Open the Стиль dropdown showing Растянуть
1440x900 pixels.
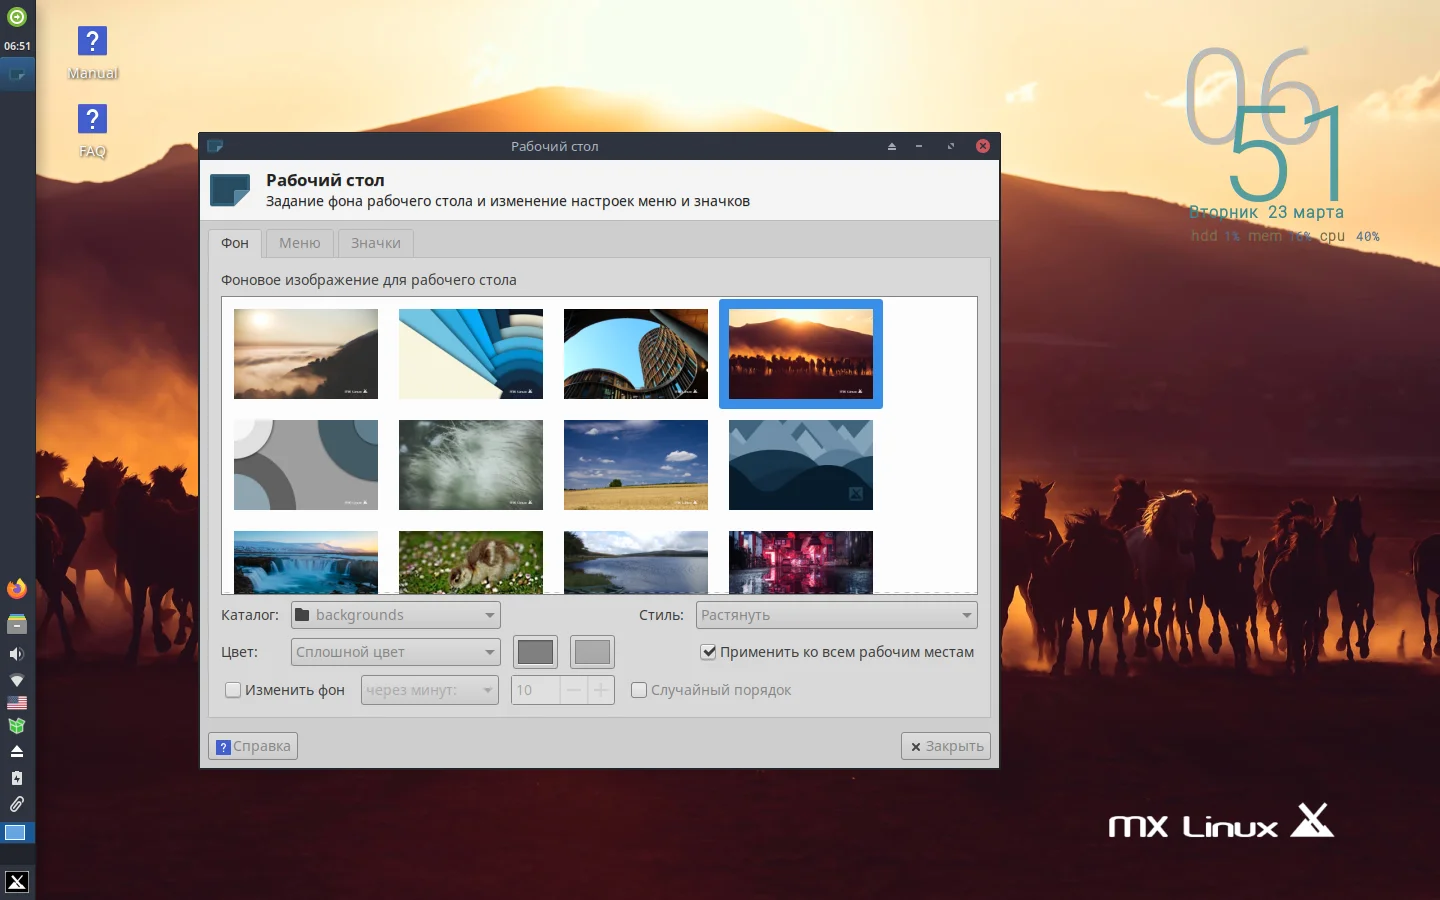click(836, 615)
